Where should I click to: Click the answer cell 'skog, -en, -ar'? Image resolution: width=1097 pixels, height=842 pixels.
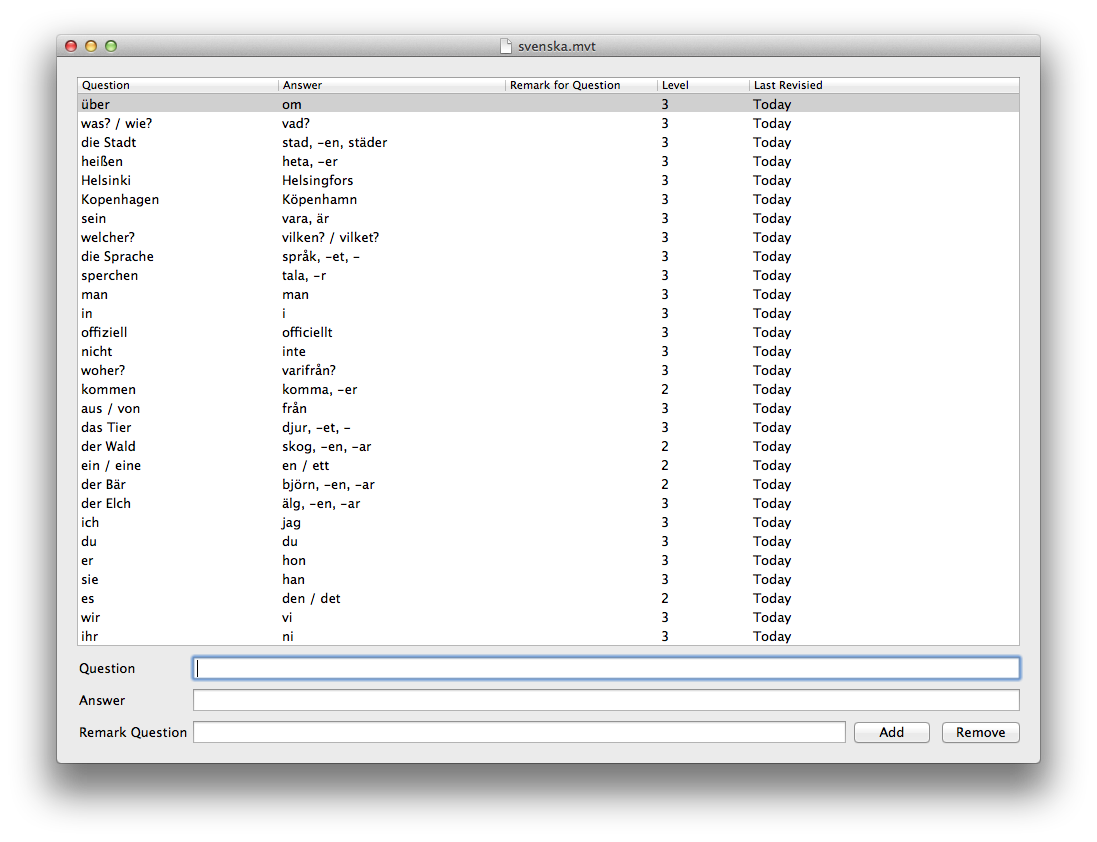point(327,446)
